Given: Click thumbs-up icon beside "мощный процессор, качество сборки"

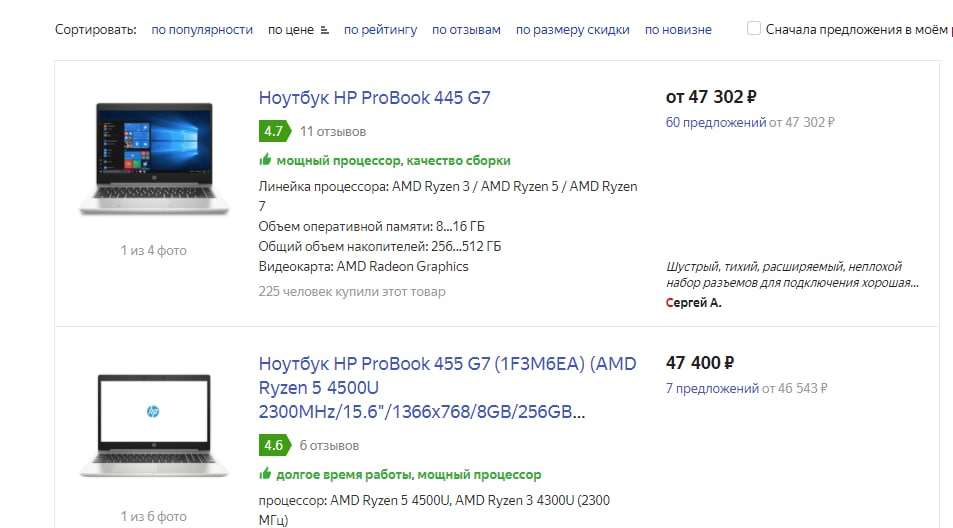Looking at the screenshot, I should [265, 160].
